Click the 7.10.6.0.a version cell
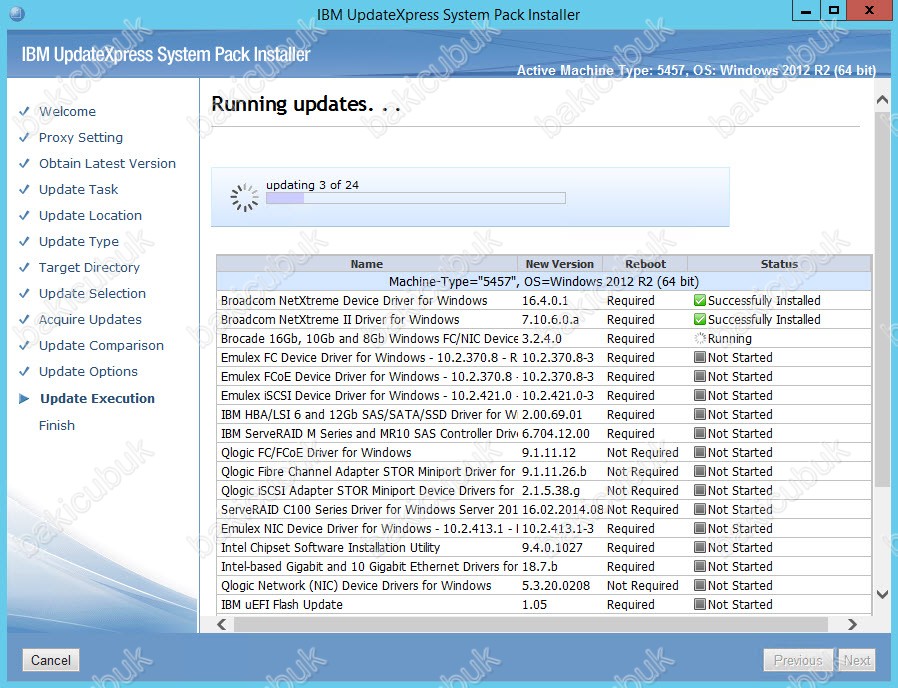 point(550,319)
